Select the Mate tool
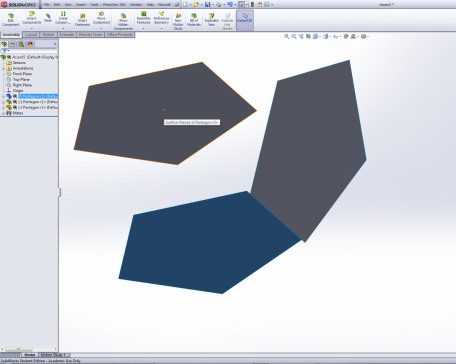The height and width of the screenshot is (364, 456). pos(48,18)
